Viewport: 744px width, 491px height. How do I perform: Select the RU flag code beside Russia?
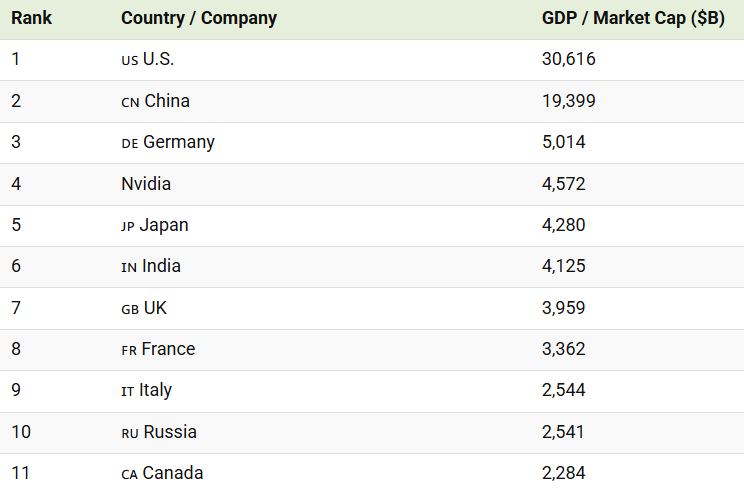(130, 433)
